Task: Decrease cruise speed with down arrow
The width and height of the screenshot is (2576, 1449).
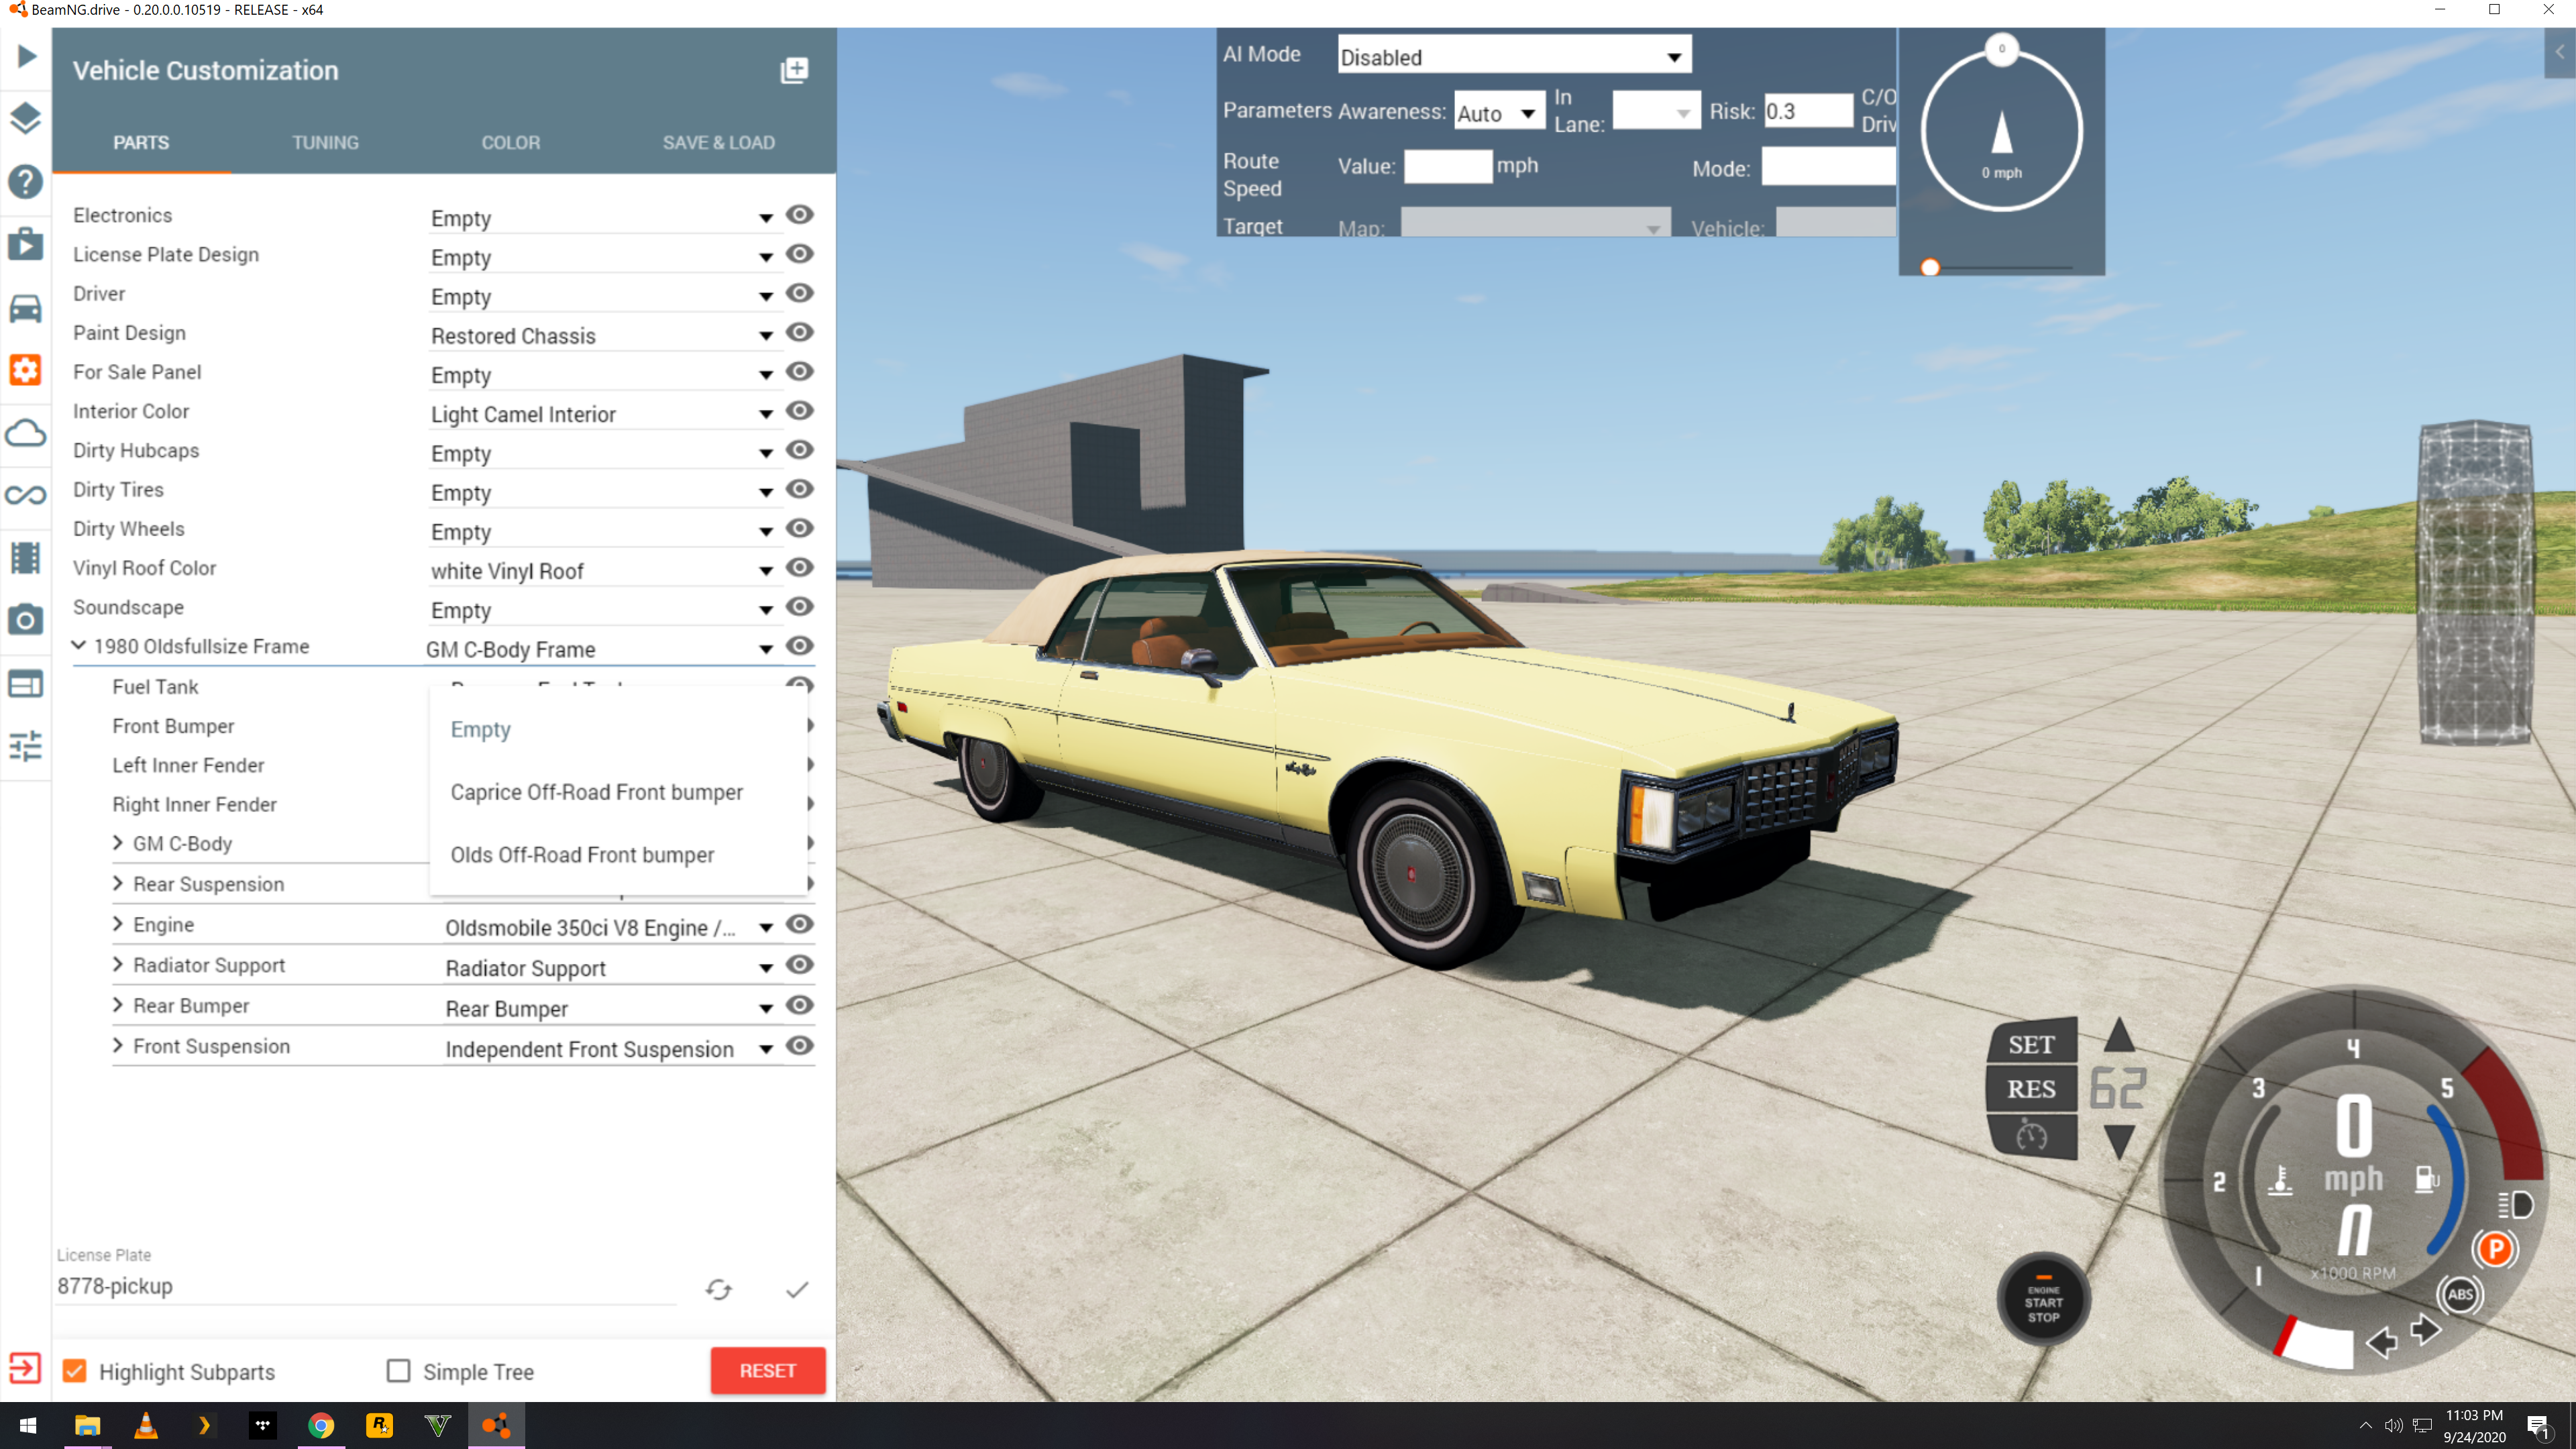Action: pyautogui.click(x=2119, y=1141)
